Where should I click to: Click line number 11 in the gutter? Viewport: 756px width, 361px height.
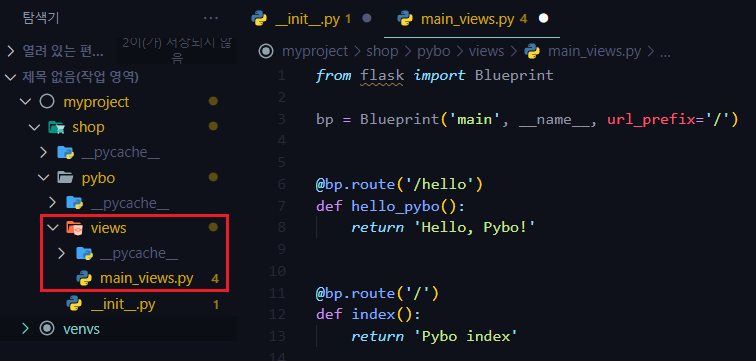(277, 294)
